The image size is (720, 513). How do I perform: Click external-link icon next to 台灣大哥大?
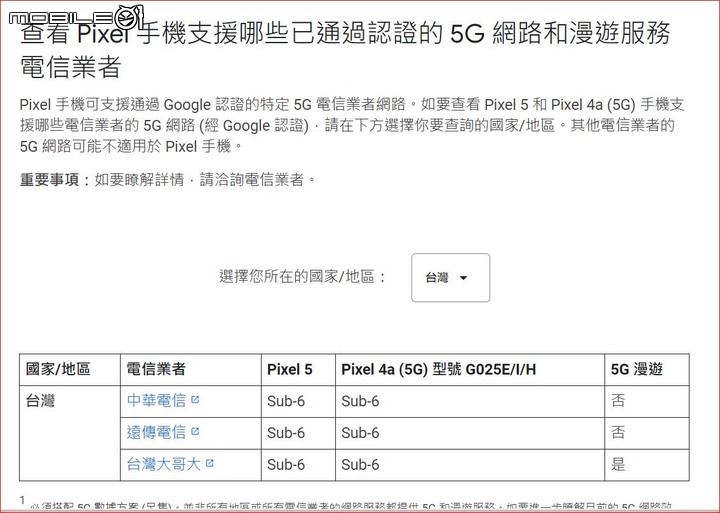pos(210,463)
